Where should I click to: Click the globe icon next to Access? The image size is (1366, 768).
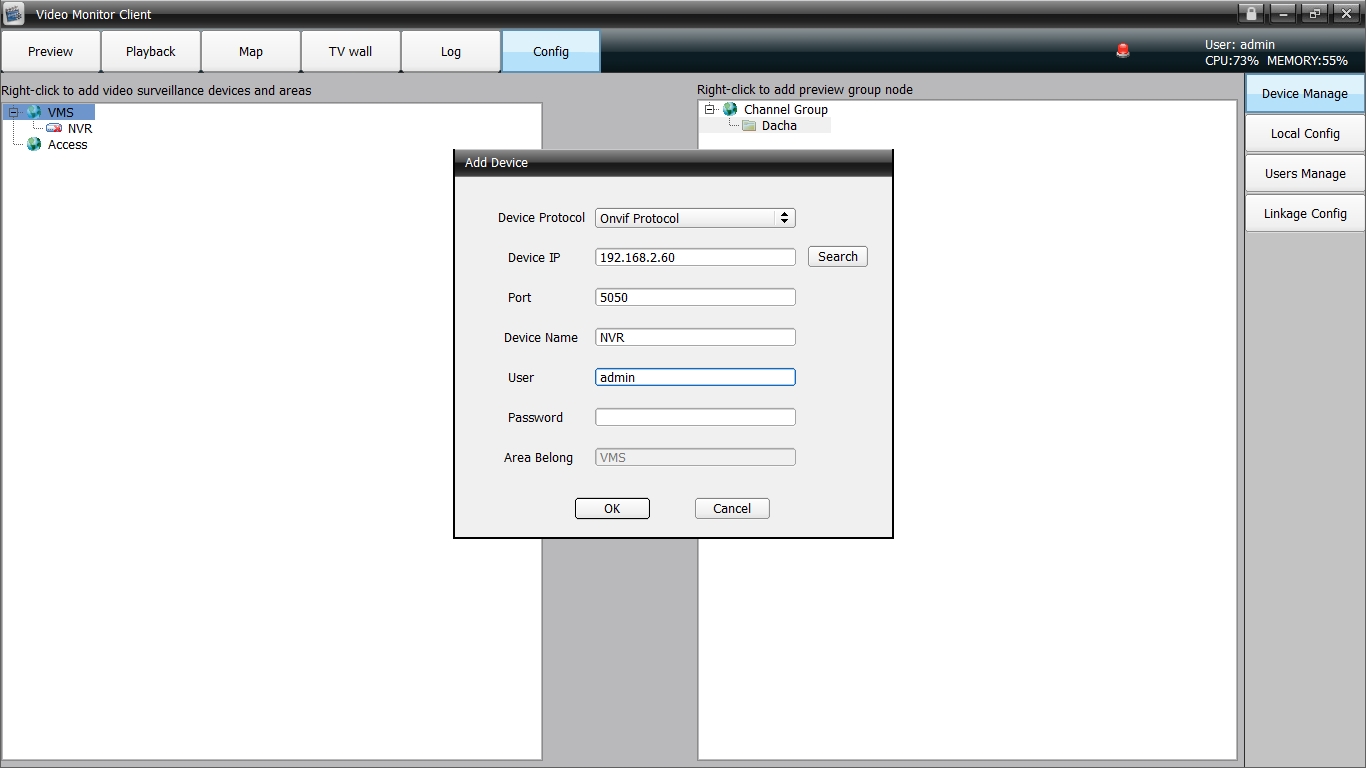coord(34,144)
